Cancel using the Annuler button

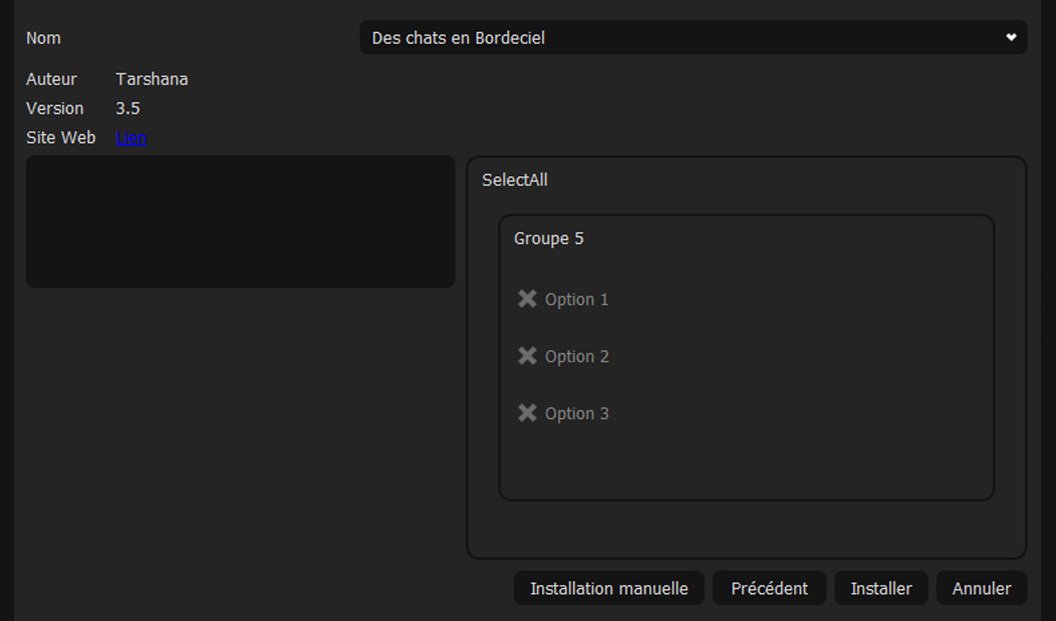[x=981, y=588]
